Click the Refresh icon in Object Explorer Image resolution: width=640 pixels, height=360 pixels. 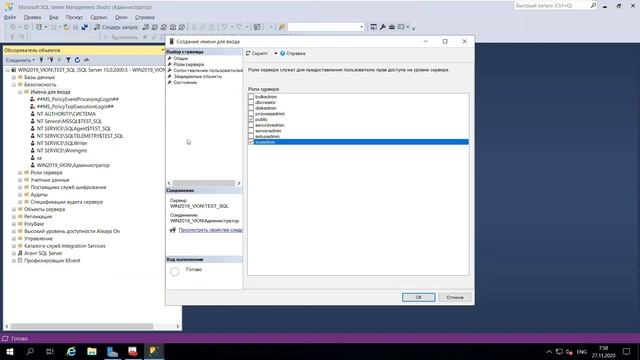click(x=77, y=60)
